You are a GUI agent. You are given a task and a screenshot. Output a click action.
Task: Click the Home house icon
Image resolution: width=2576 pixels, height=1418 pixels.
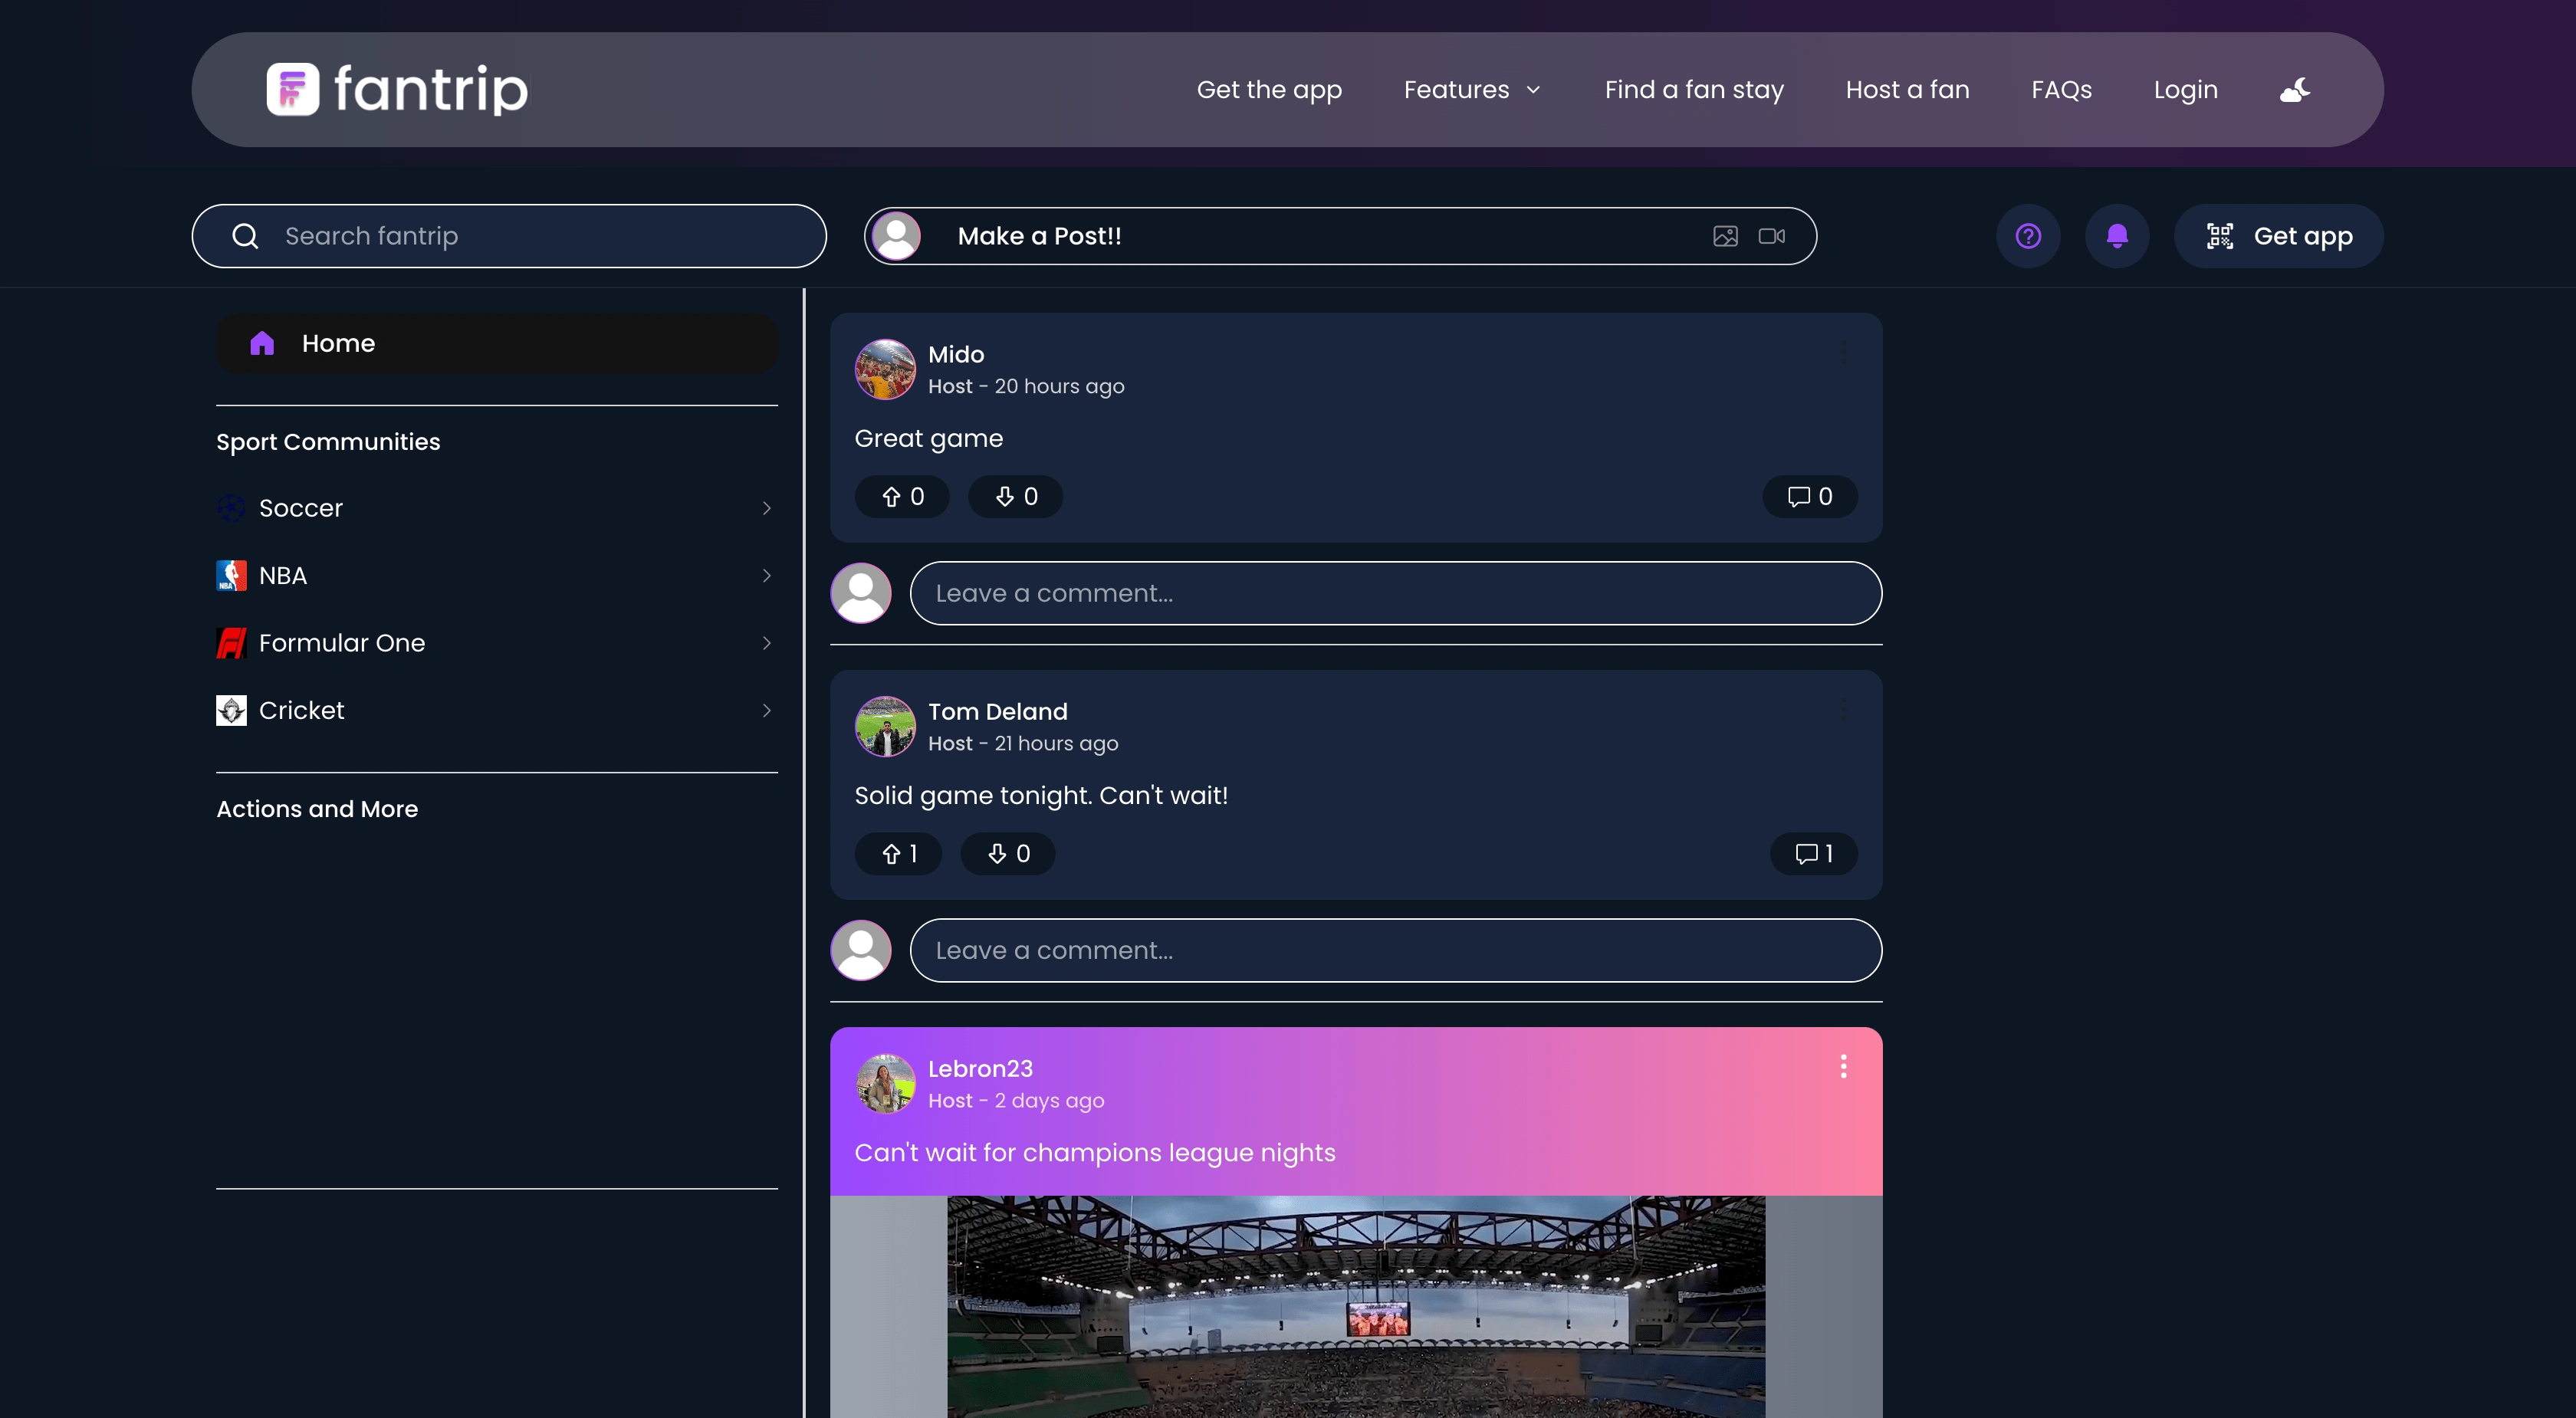tap(262, 343)
